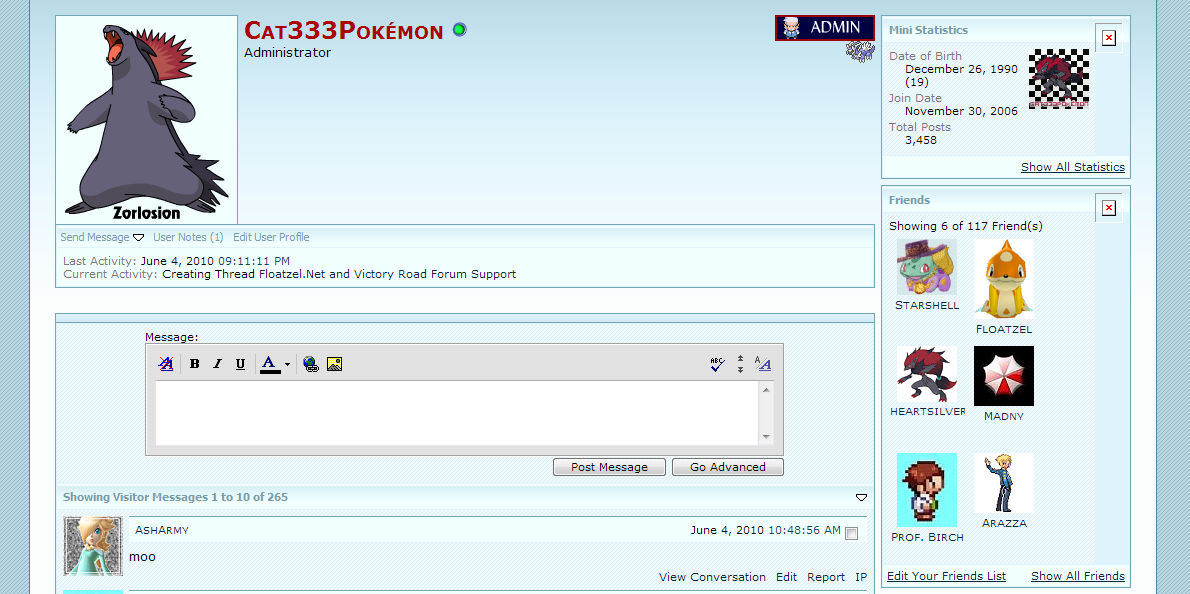Click the Remove Text Formatting icon
The image size is (1190, 594).
click(x=166, y=364)
